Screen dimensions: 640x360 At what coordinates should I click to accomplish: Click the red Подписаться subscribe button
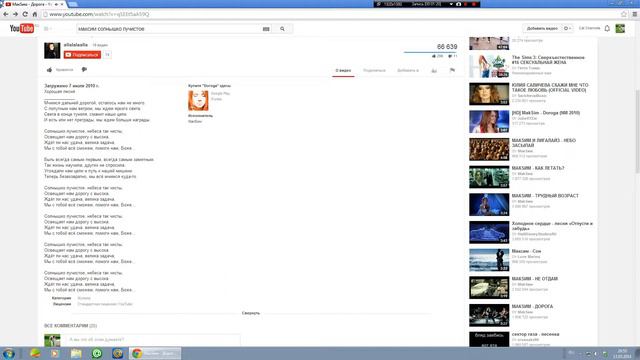pyautogui.click(x=82, y=55)
